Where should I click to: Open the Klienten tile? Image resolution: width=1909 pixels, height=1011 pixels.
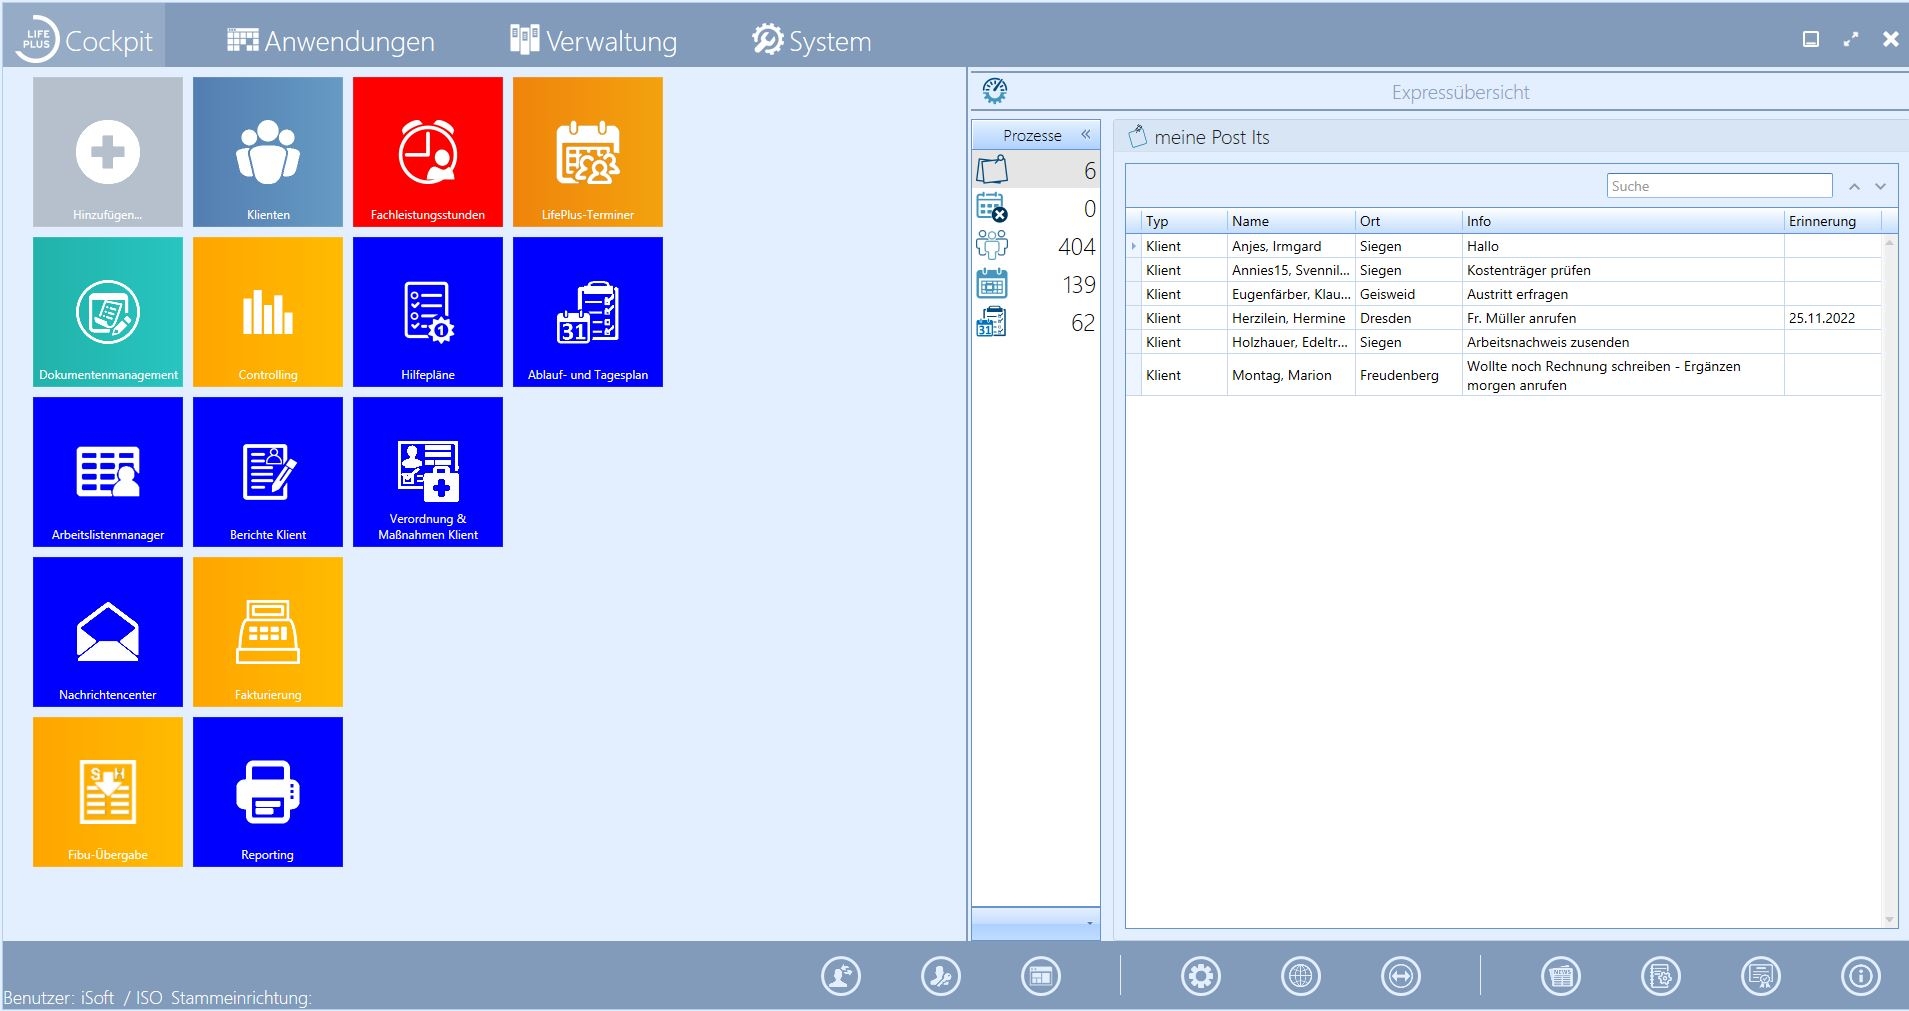(x=267, y=151)
